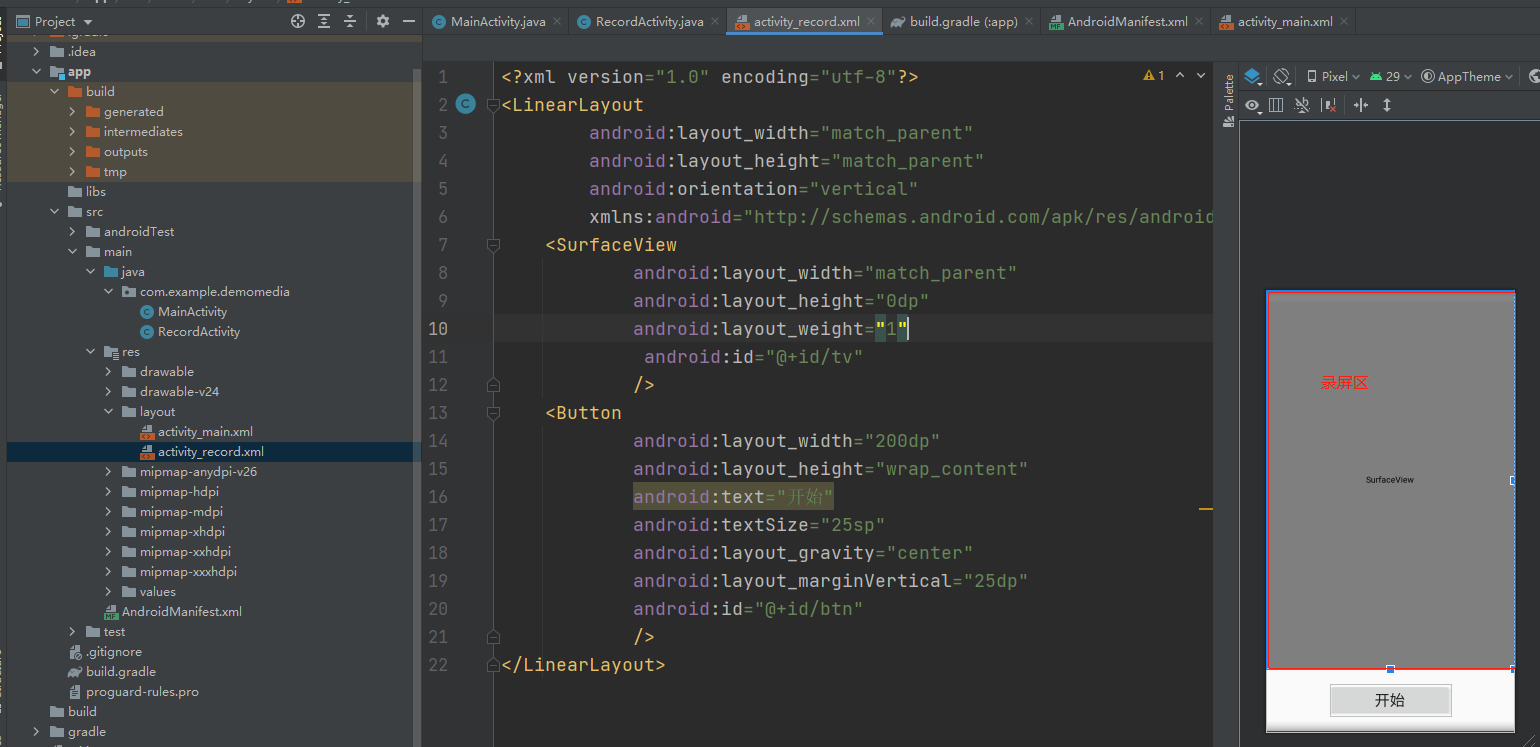
Task: Click Collapse All icon in Project panel
Action: [x=350, y=21]
